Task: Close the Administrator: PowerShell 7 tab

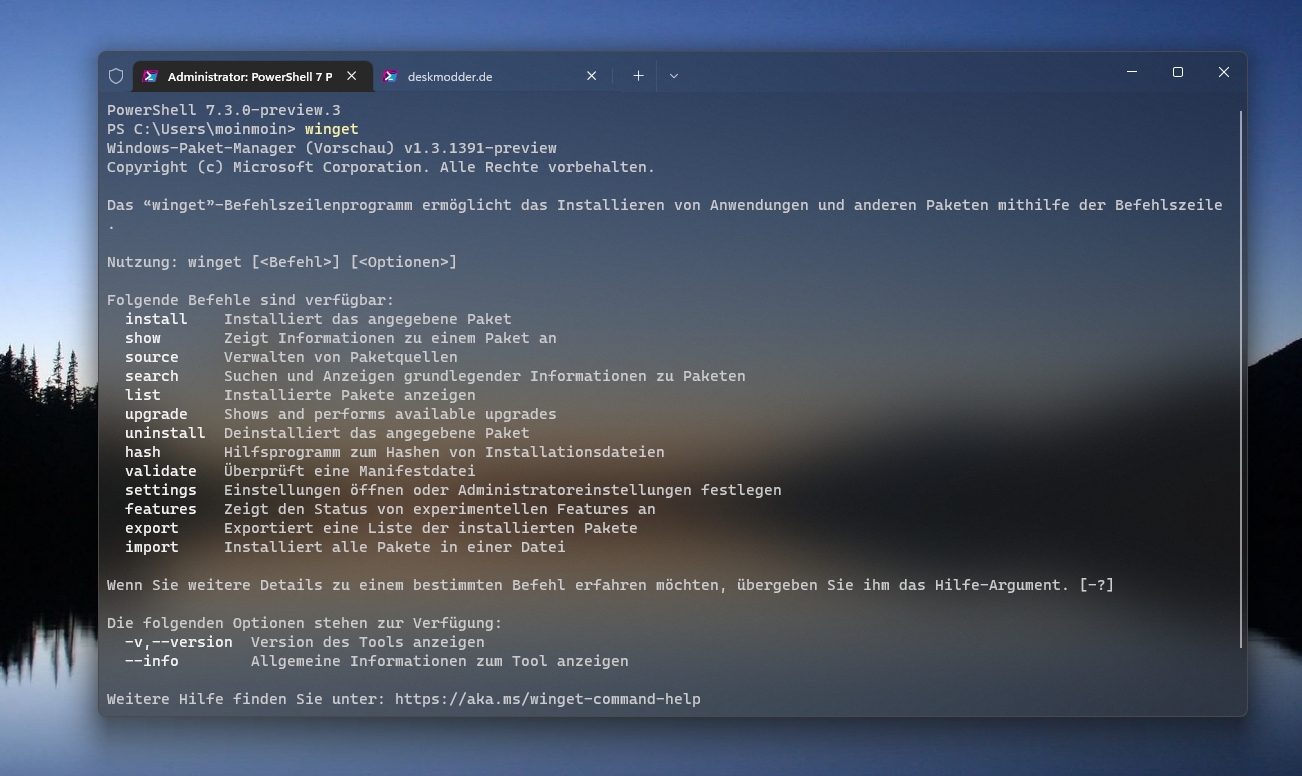Action: point(351,76)
